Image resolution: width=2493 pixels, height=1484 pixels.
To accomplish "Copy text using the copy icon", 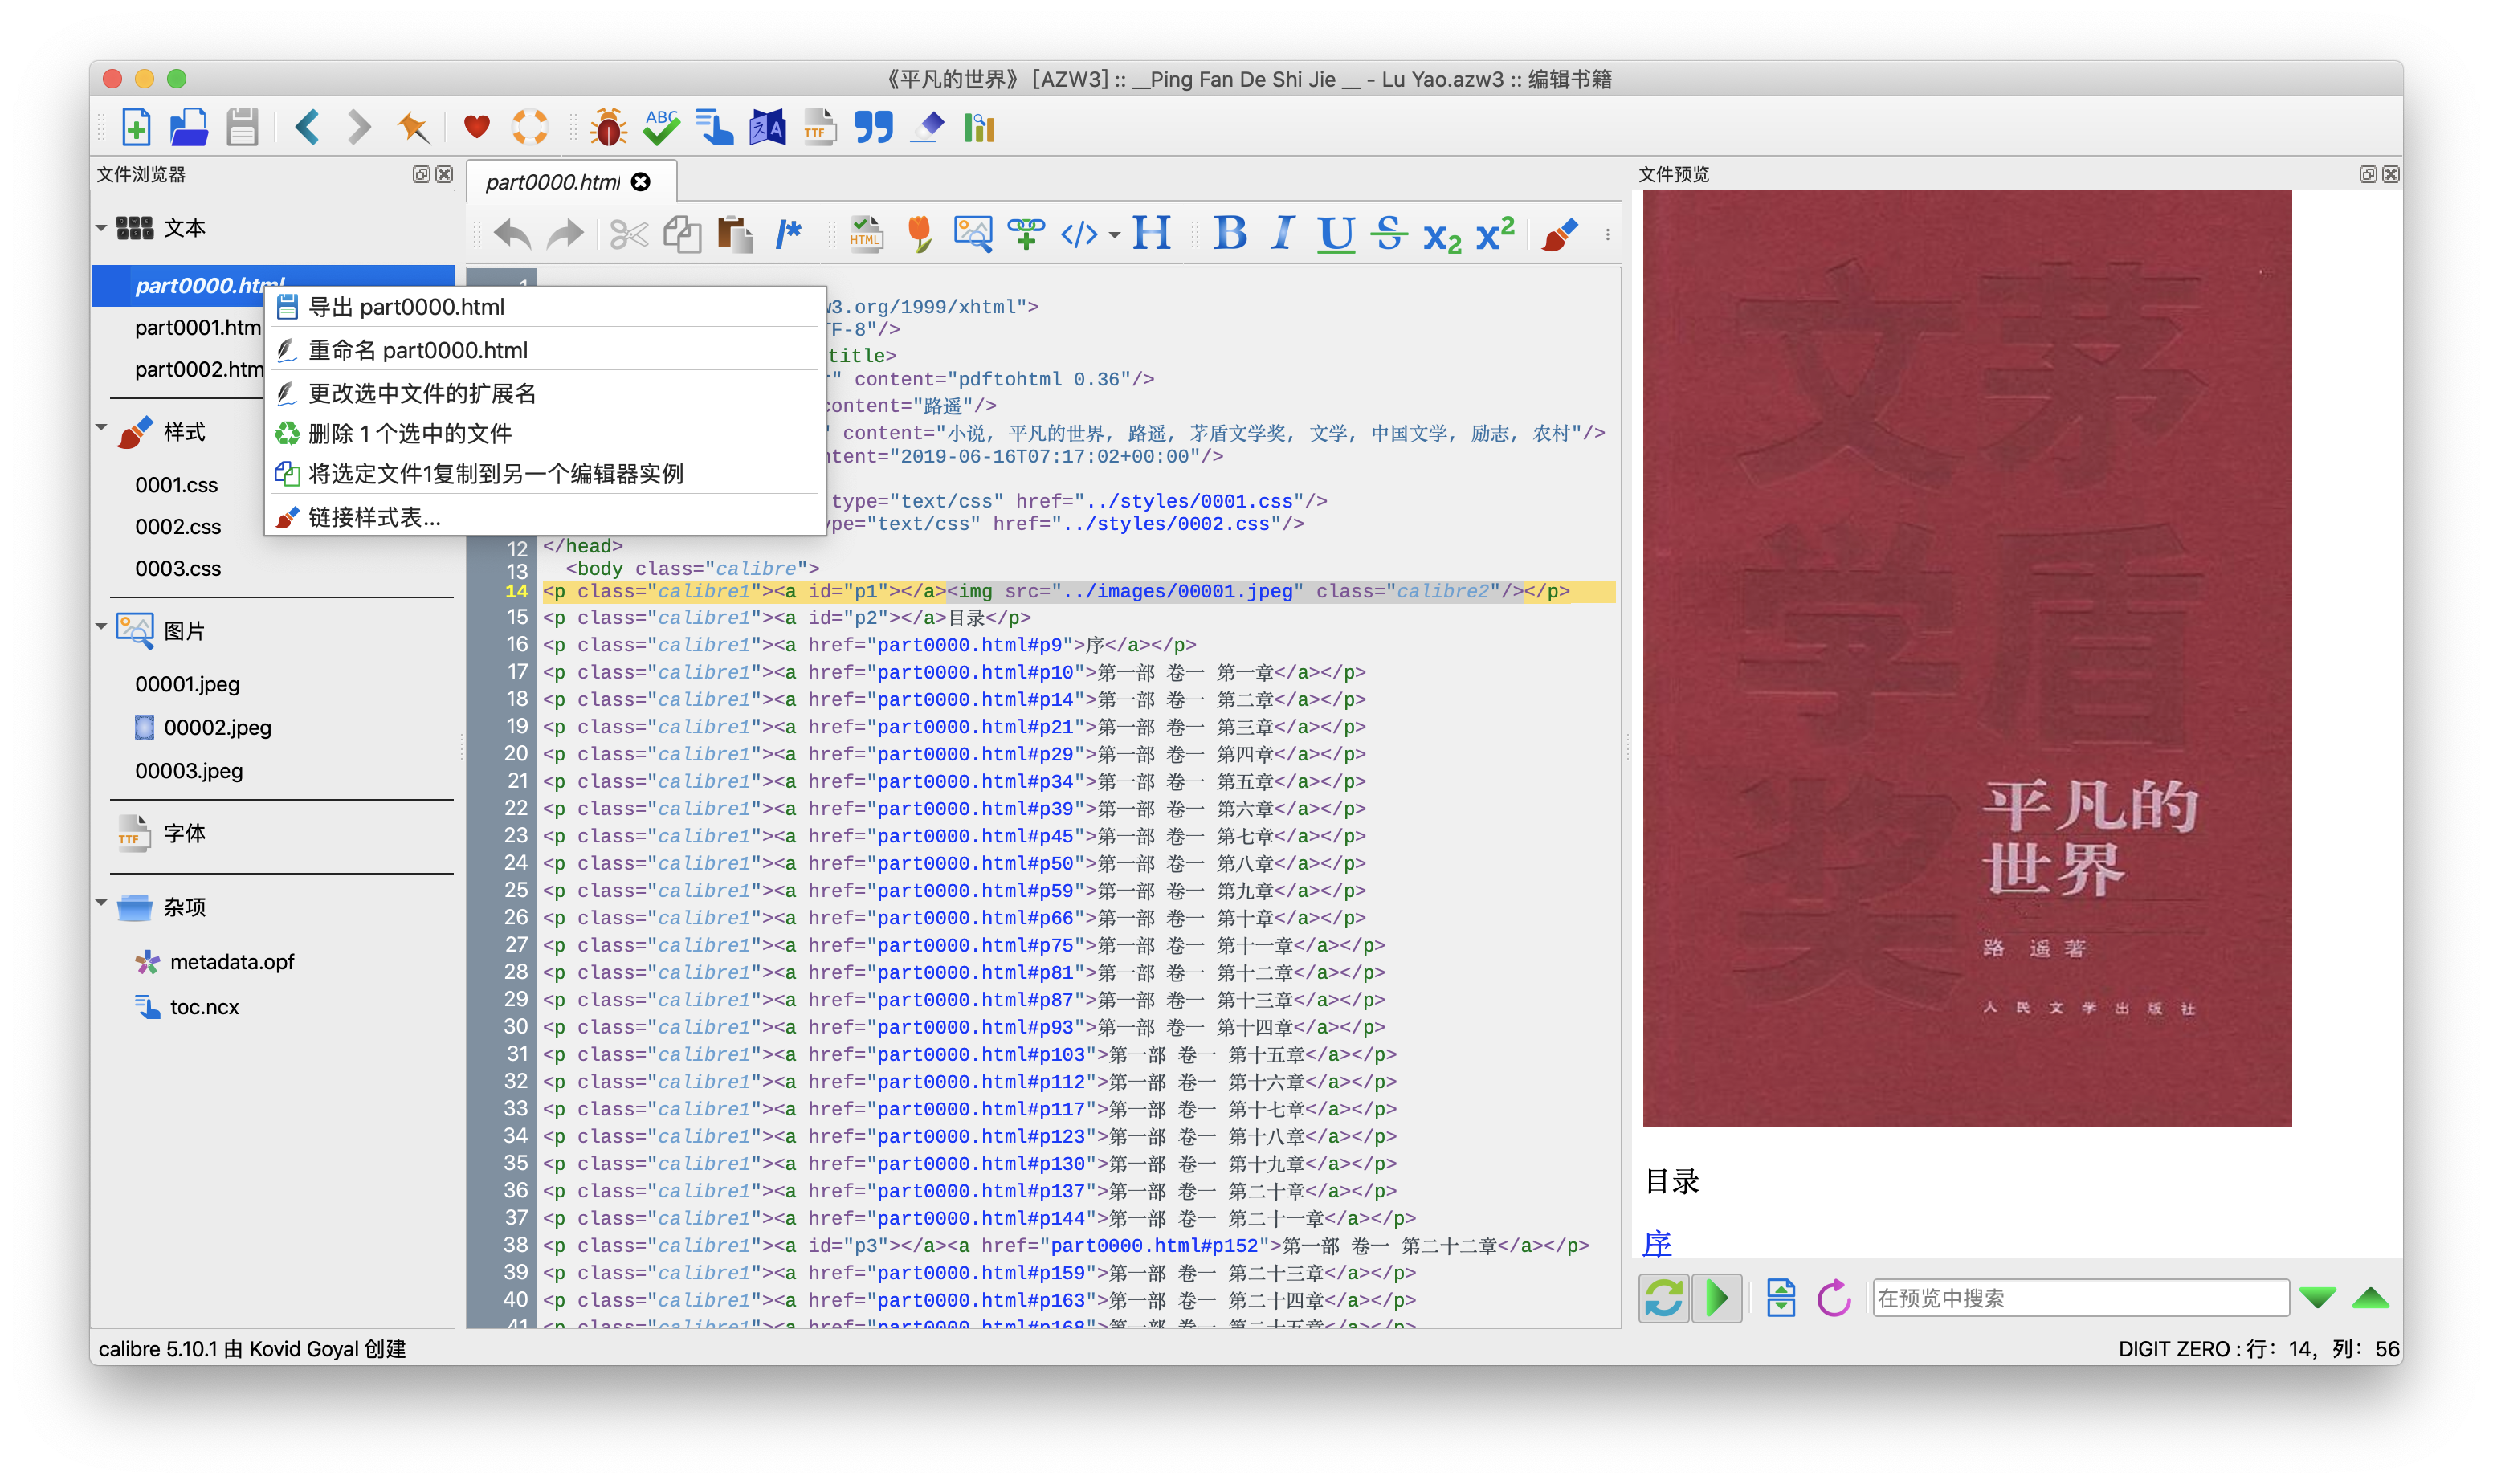I will (682, 235).
